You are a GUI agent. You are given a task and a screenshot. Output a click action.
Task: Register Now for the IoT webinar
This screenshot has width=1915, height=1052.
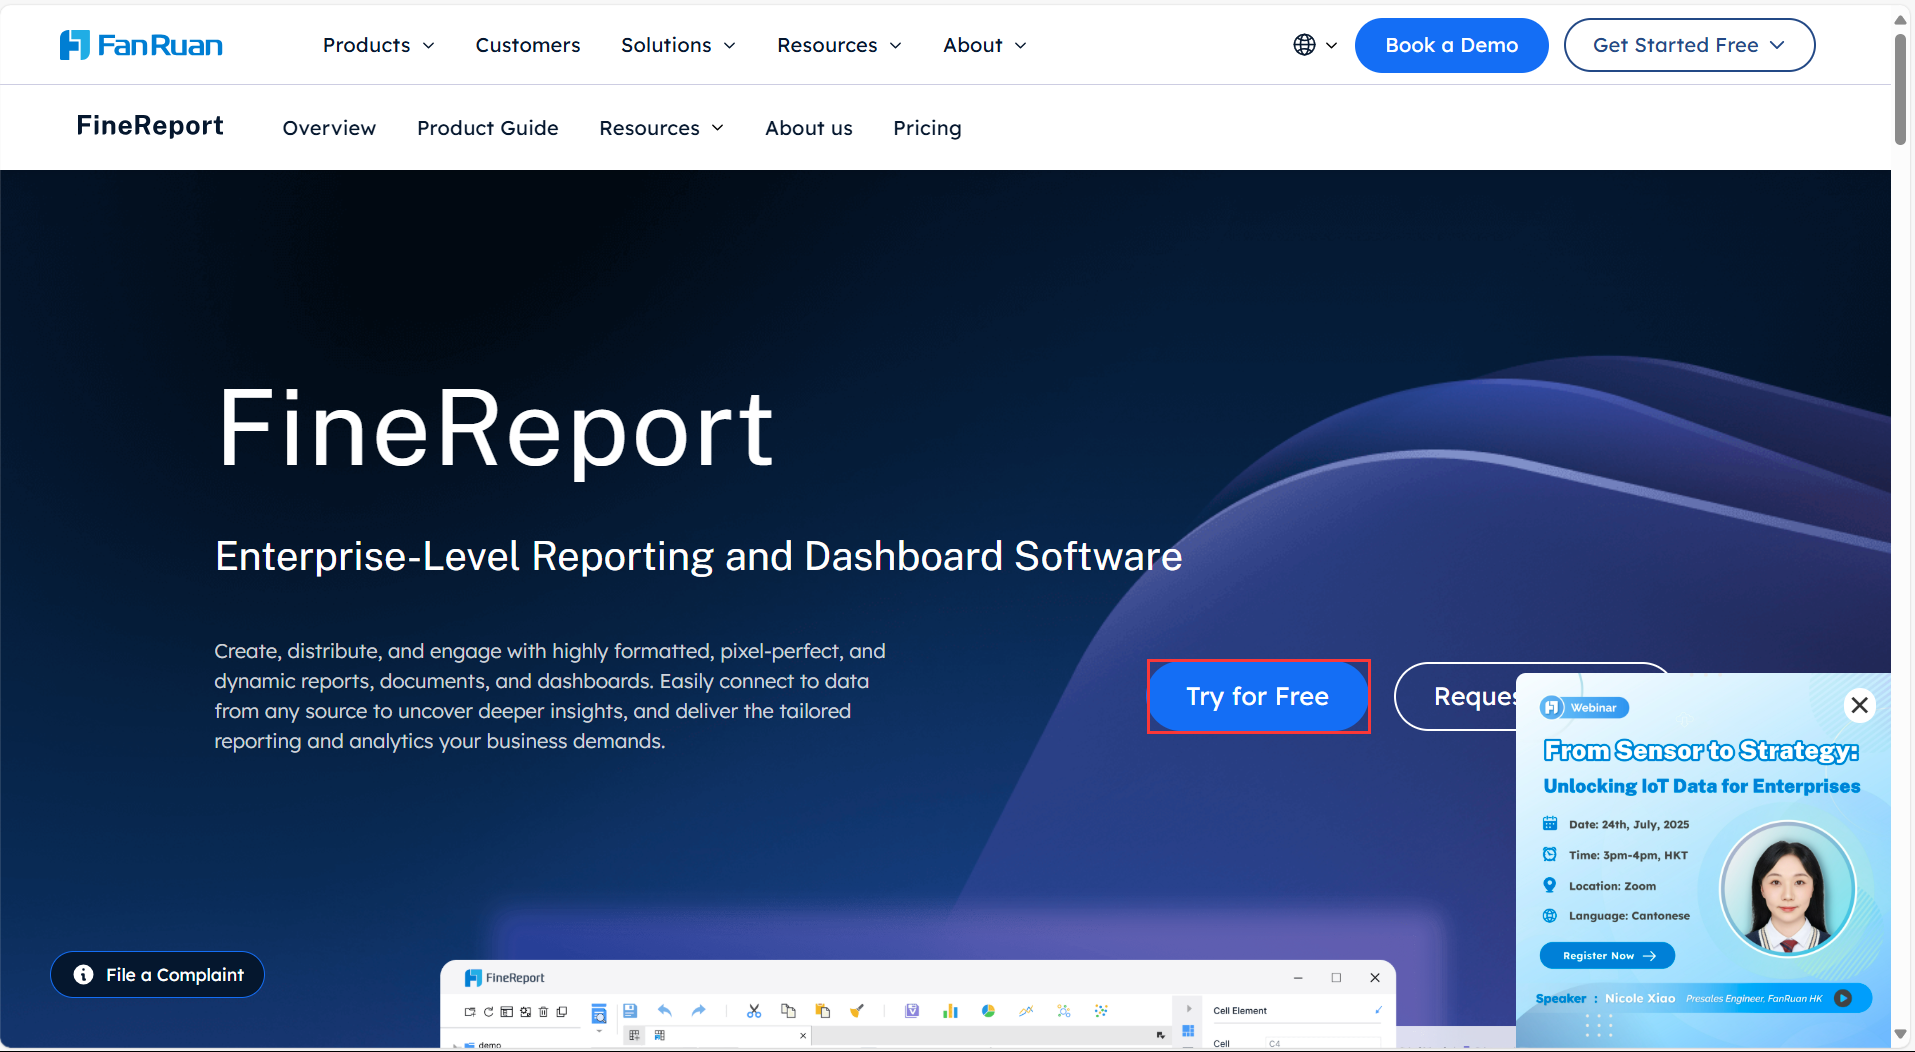pos(1606,955)
